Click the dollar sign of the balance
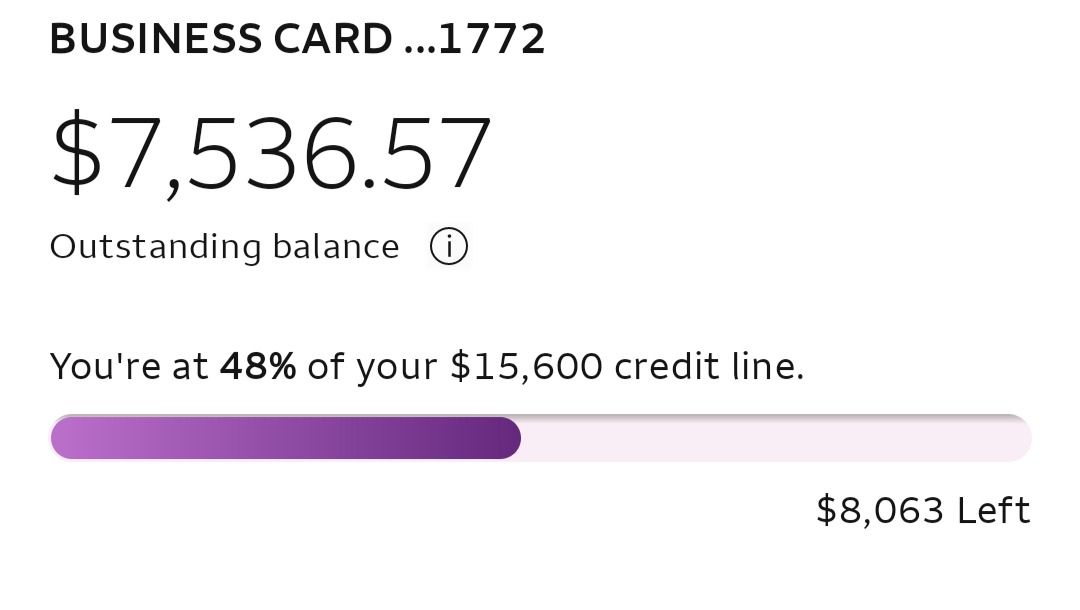 [76, 153]
